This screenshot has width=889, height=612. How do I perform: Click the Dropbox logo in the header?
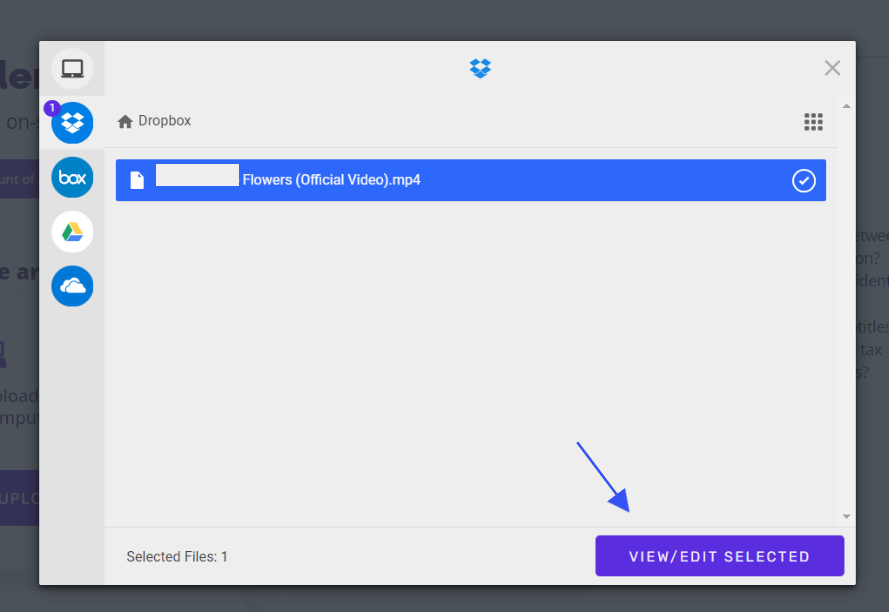(x=480, y=68)
